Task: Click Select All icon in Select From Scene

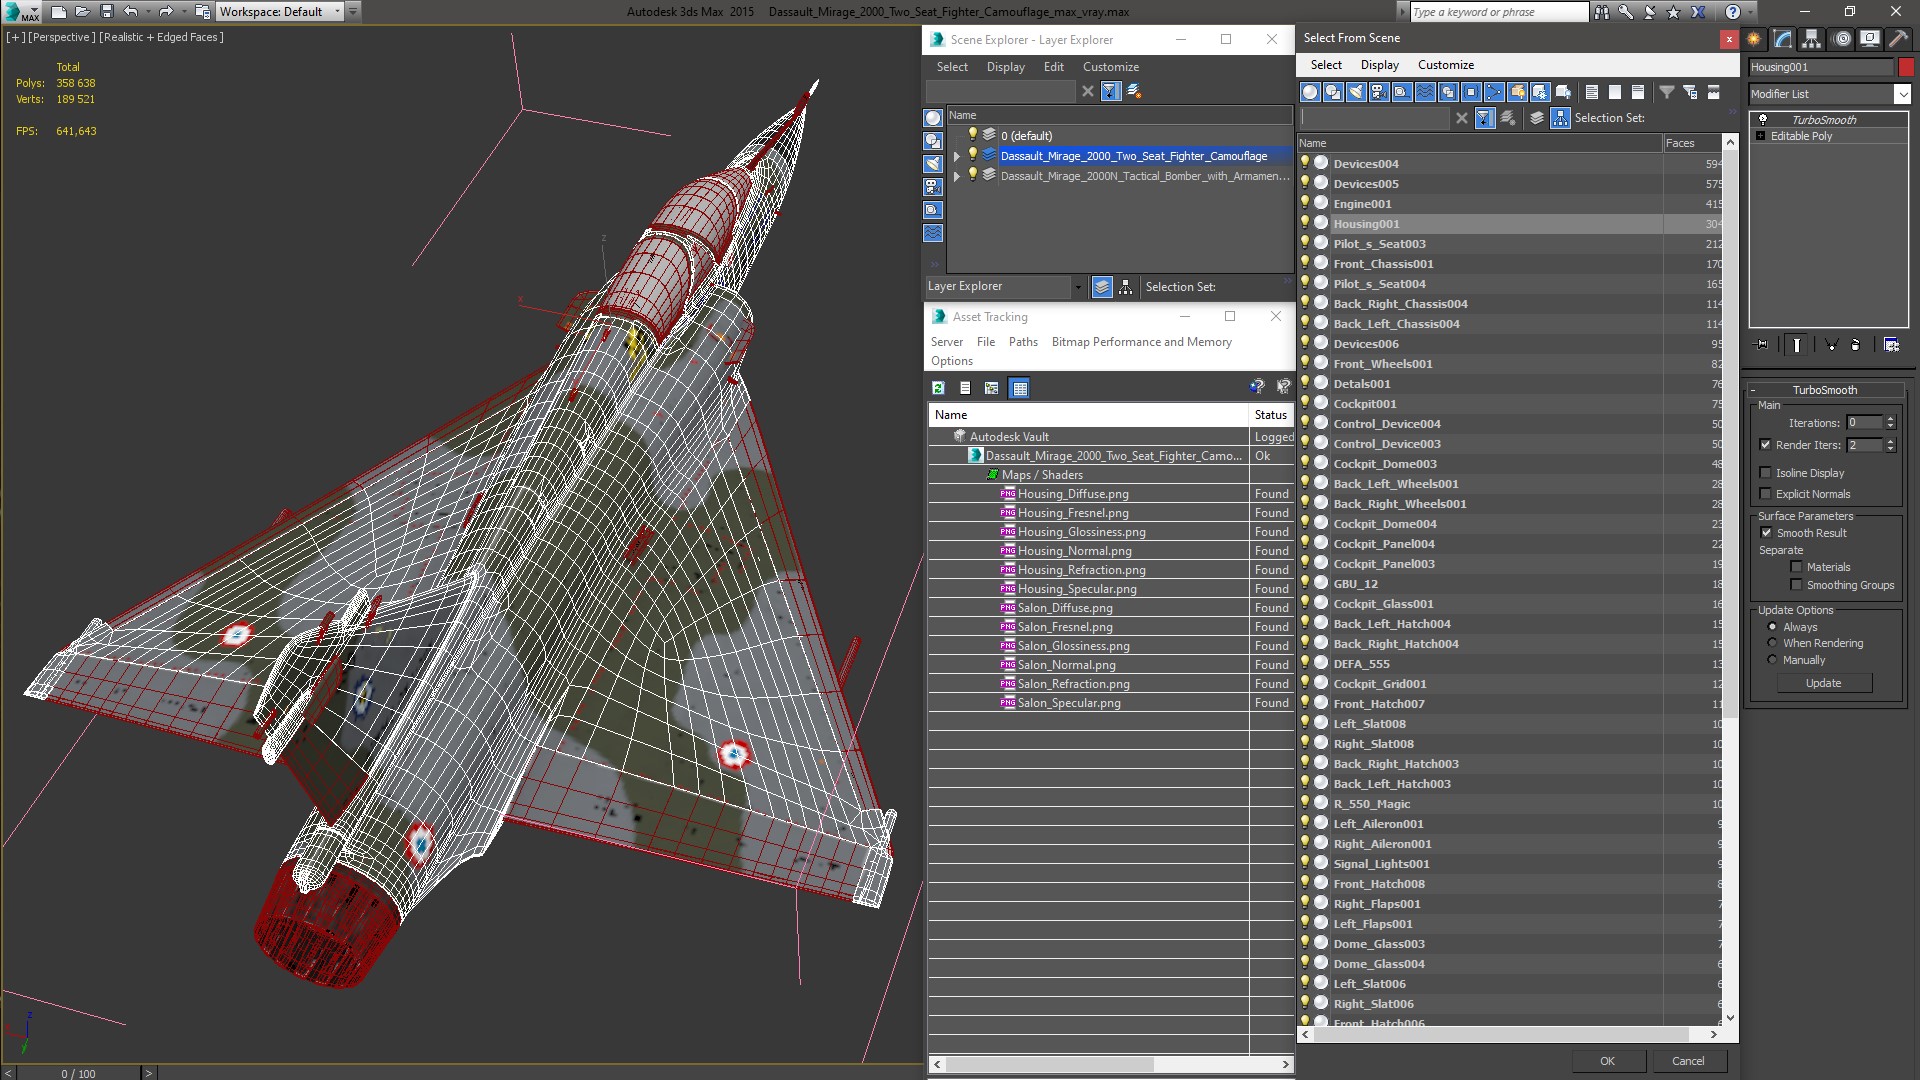Action: coord(1592,92)
